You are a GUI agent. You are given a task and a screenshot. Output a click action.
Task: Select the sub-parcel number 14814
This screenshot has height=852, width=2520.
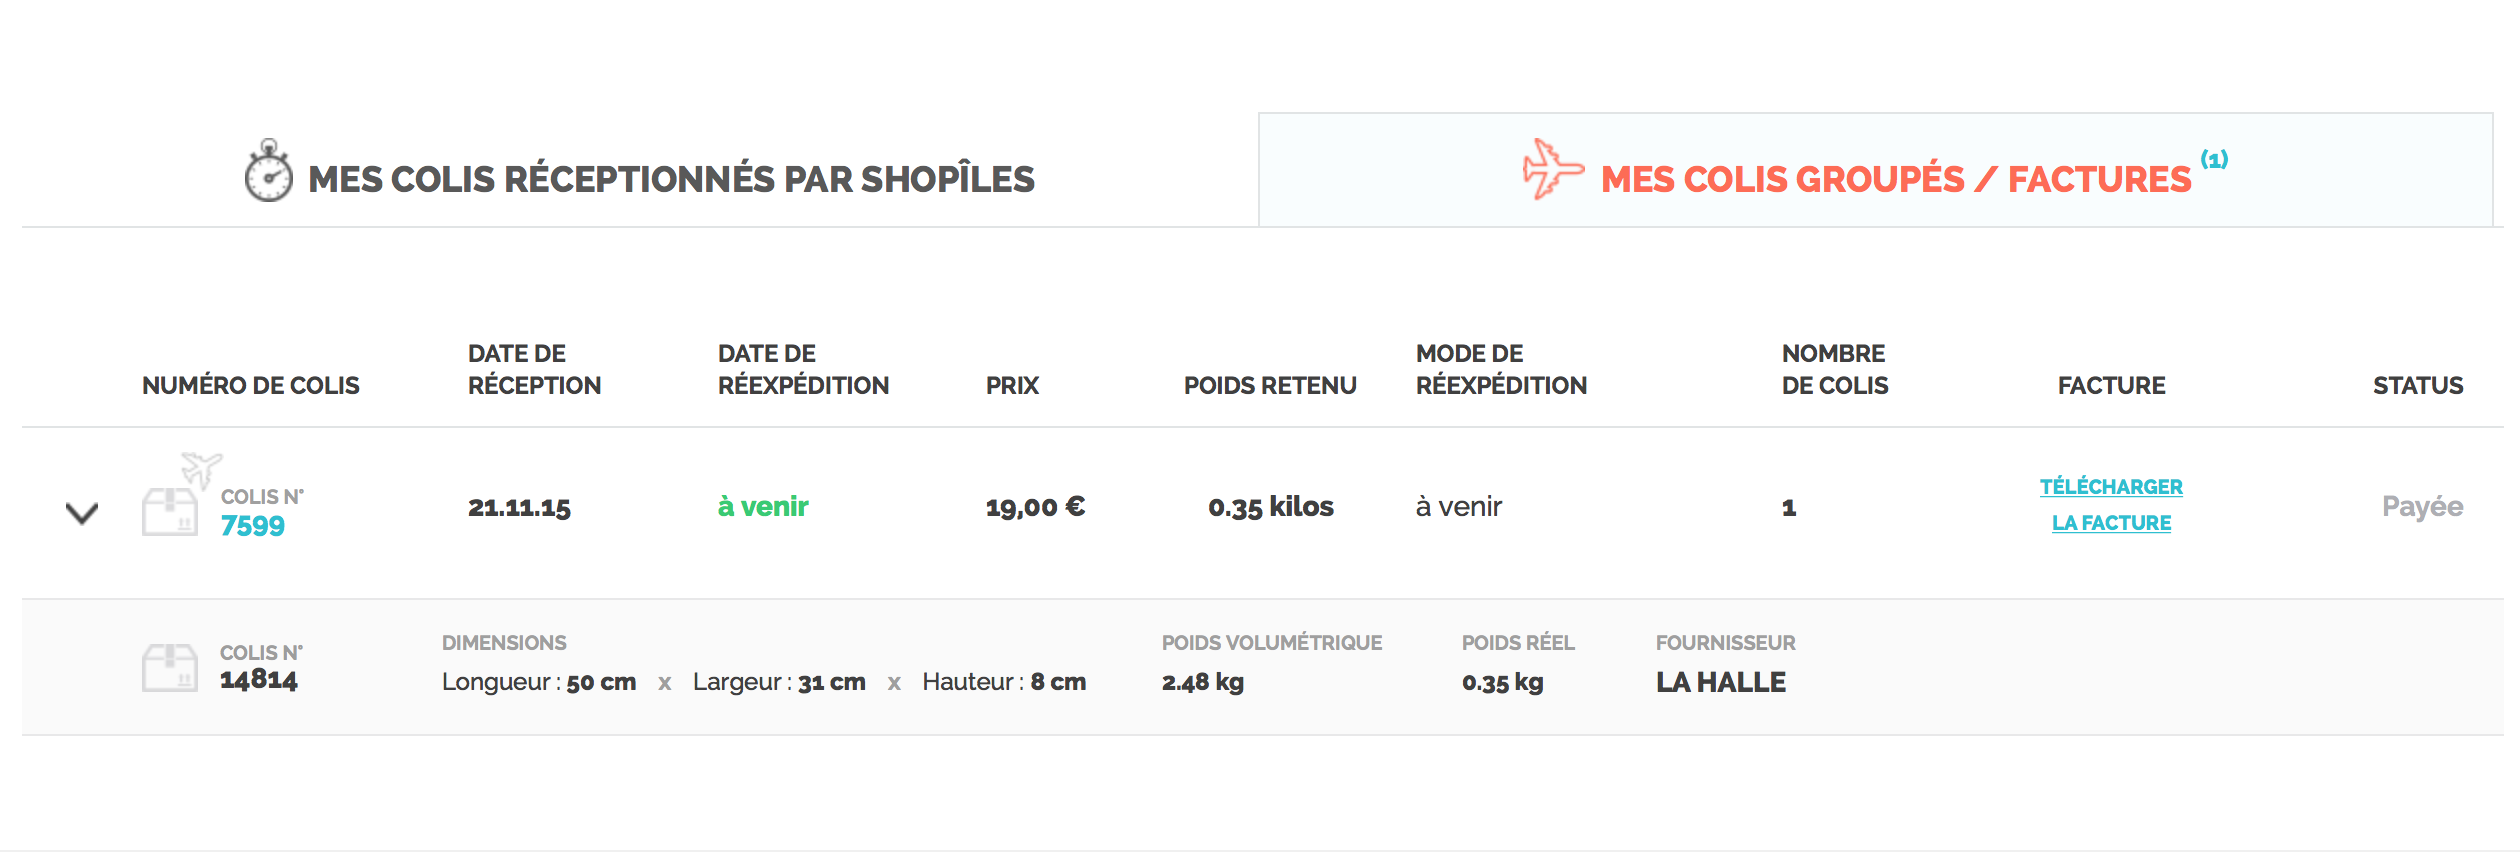tap(259, 680)
